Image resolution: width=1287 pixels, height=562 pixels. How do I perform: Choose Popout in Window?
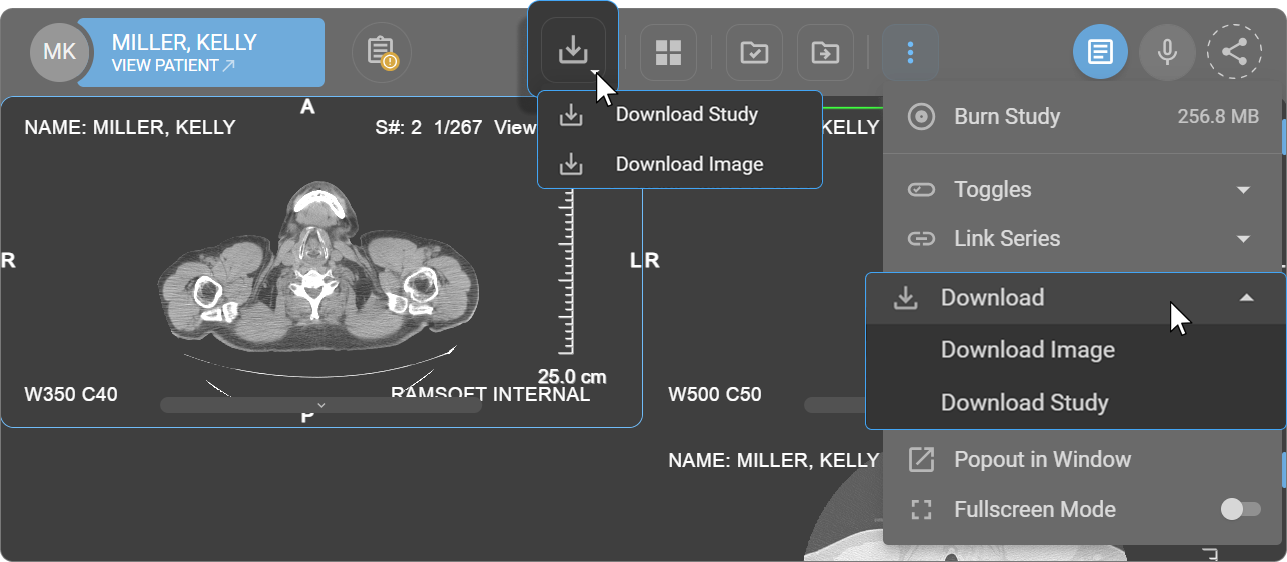pos(1082,460)
